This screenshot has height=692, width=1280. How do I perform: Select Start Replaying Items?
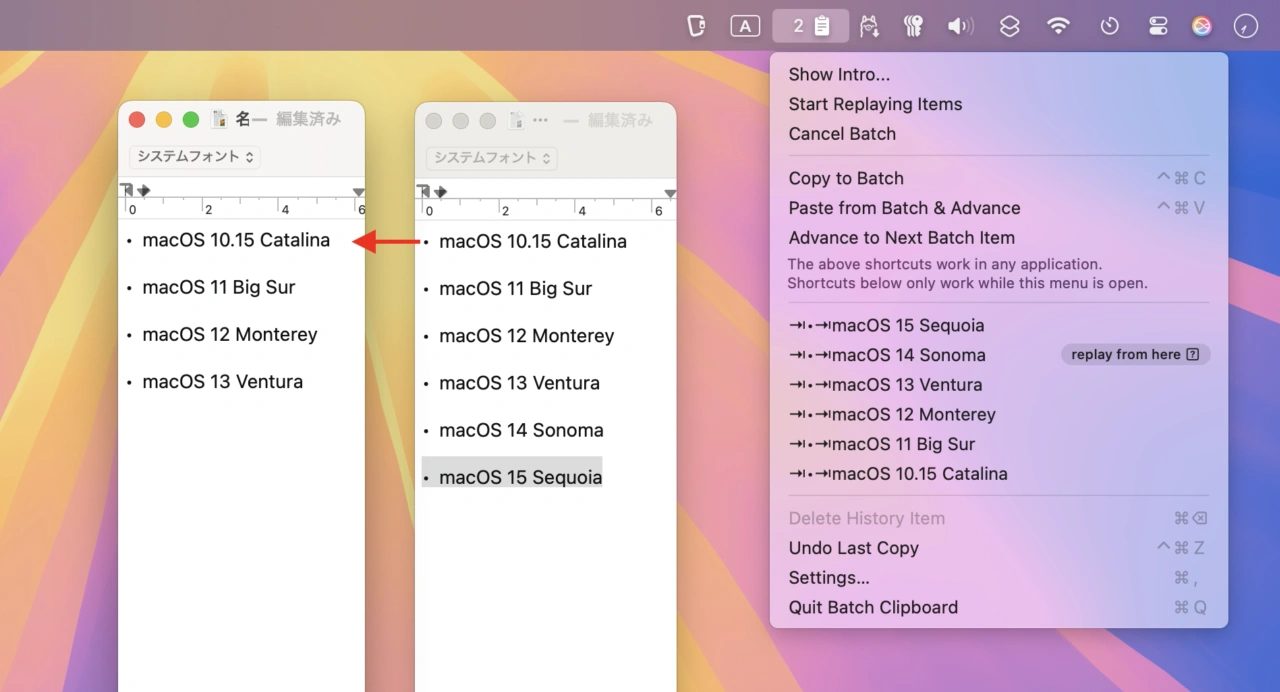pos(875,104)
